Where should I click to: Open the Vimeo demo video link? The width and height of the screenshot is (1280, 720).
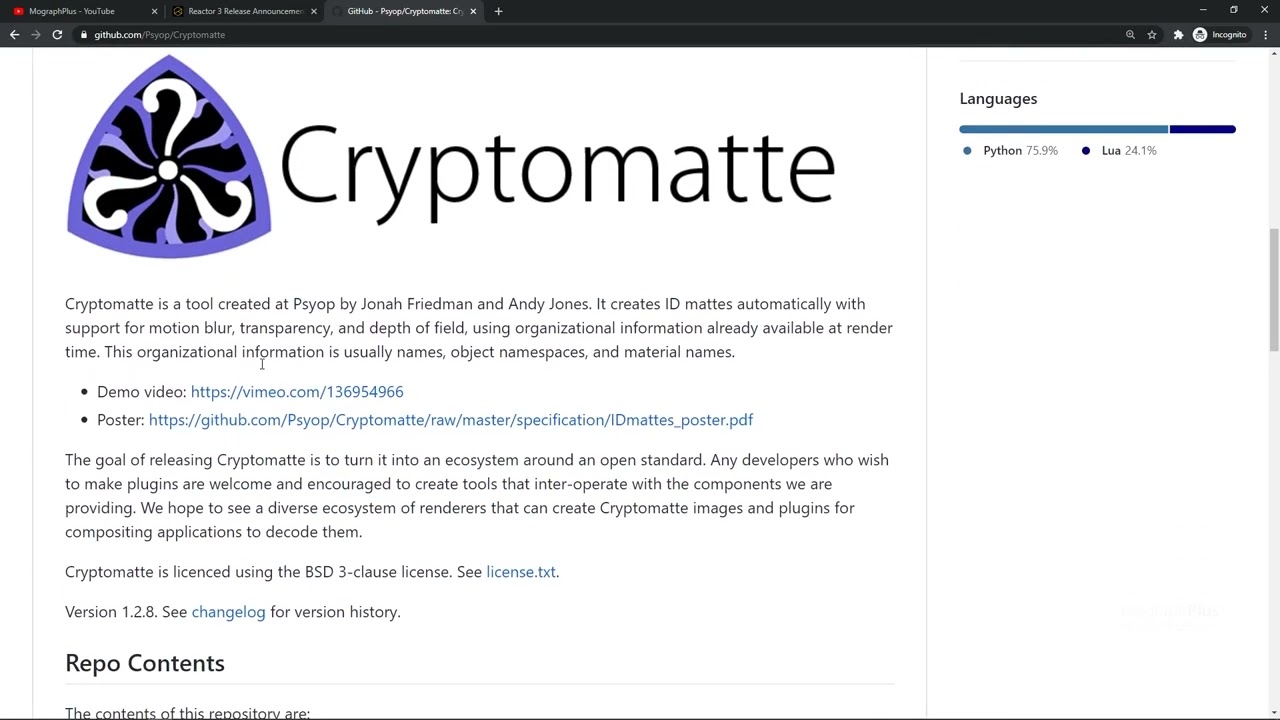coord(297,392)
